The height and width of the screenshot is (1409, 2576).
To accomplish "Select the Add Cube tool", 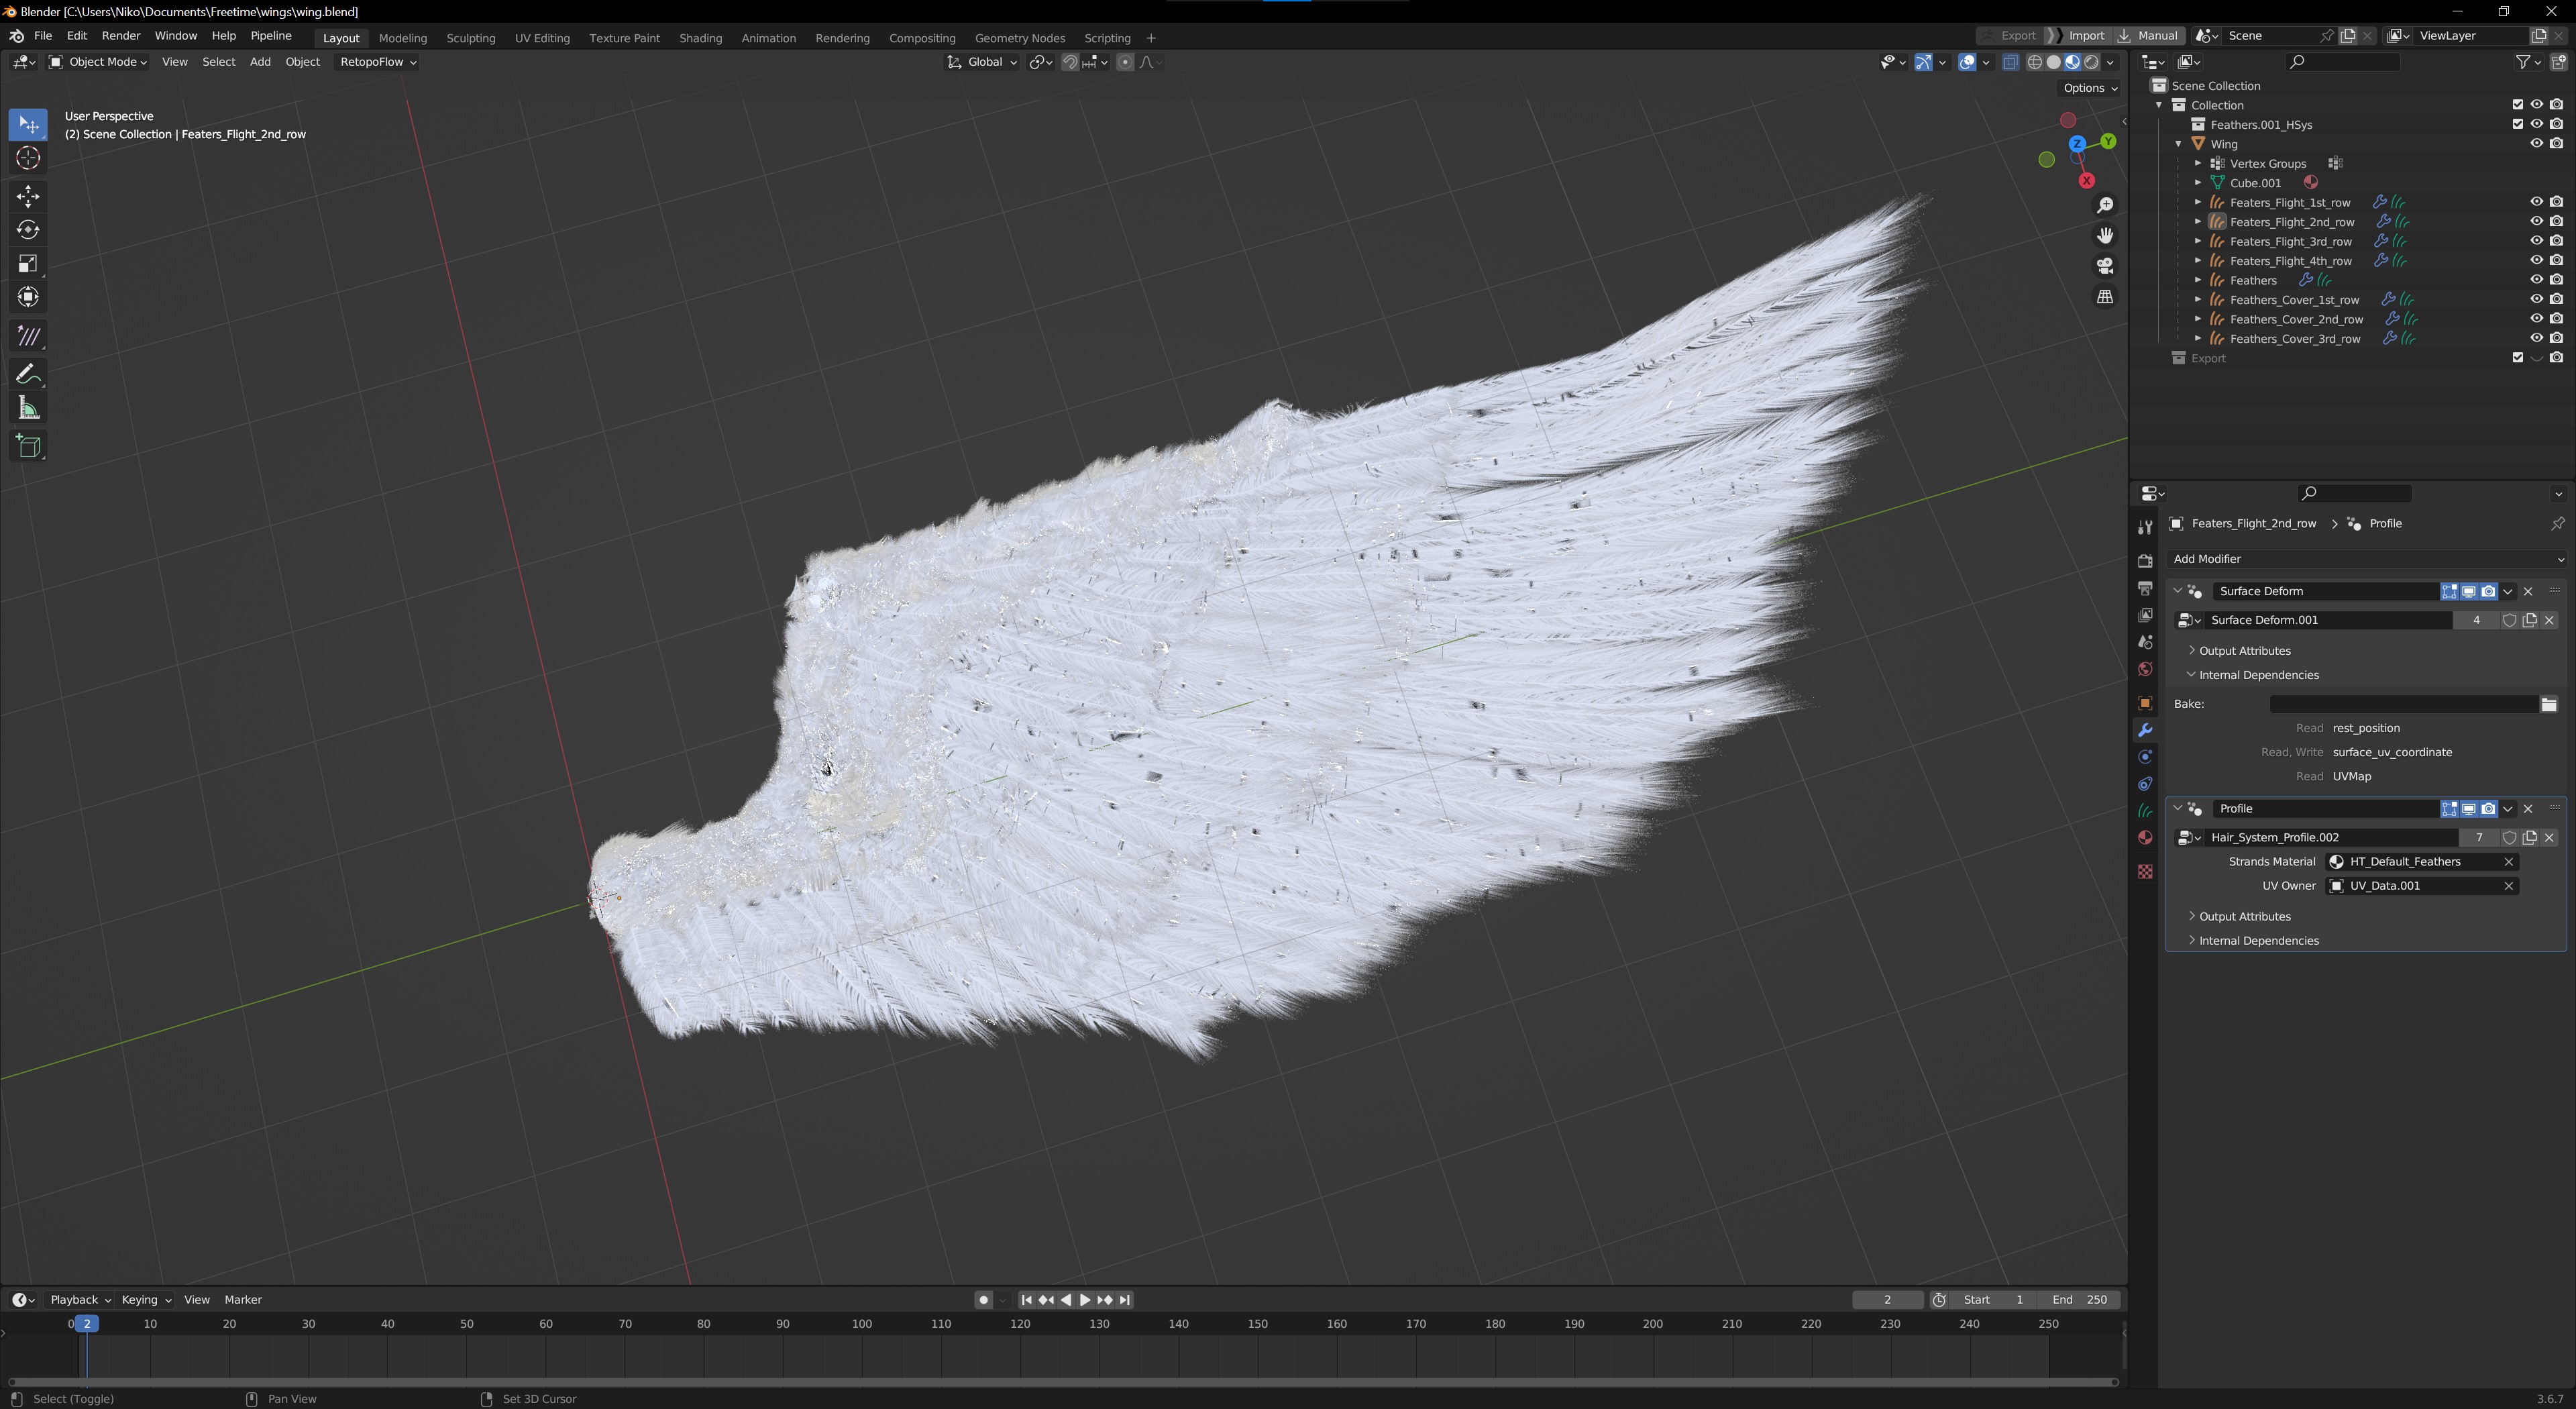I will point(28,446).
